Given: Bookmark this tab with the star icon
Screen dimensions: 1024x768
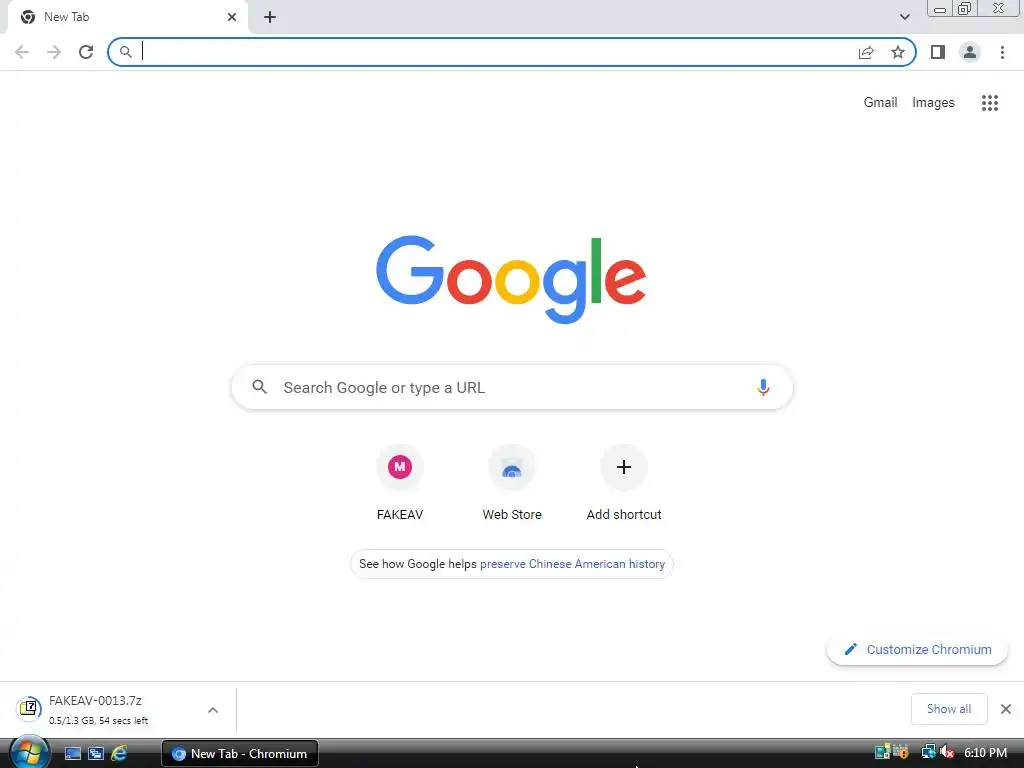Looking at the screenshot, I should pyautogui.click(x=898, y=52).
